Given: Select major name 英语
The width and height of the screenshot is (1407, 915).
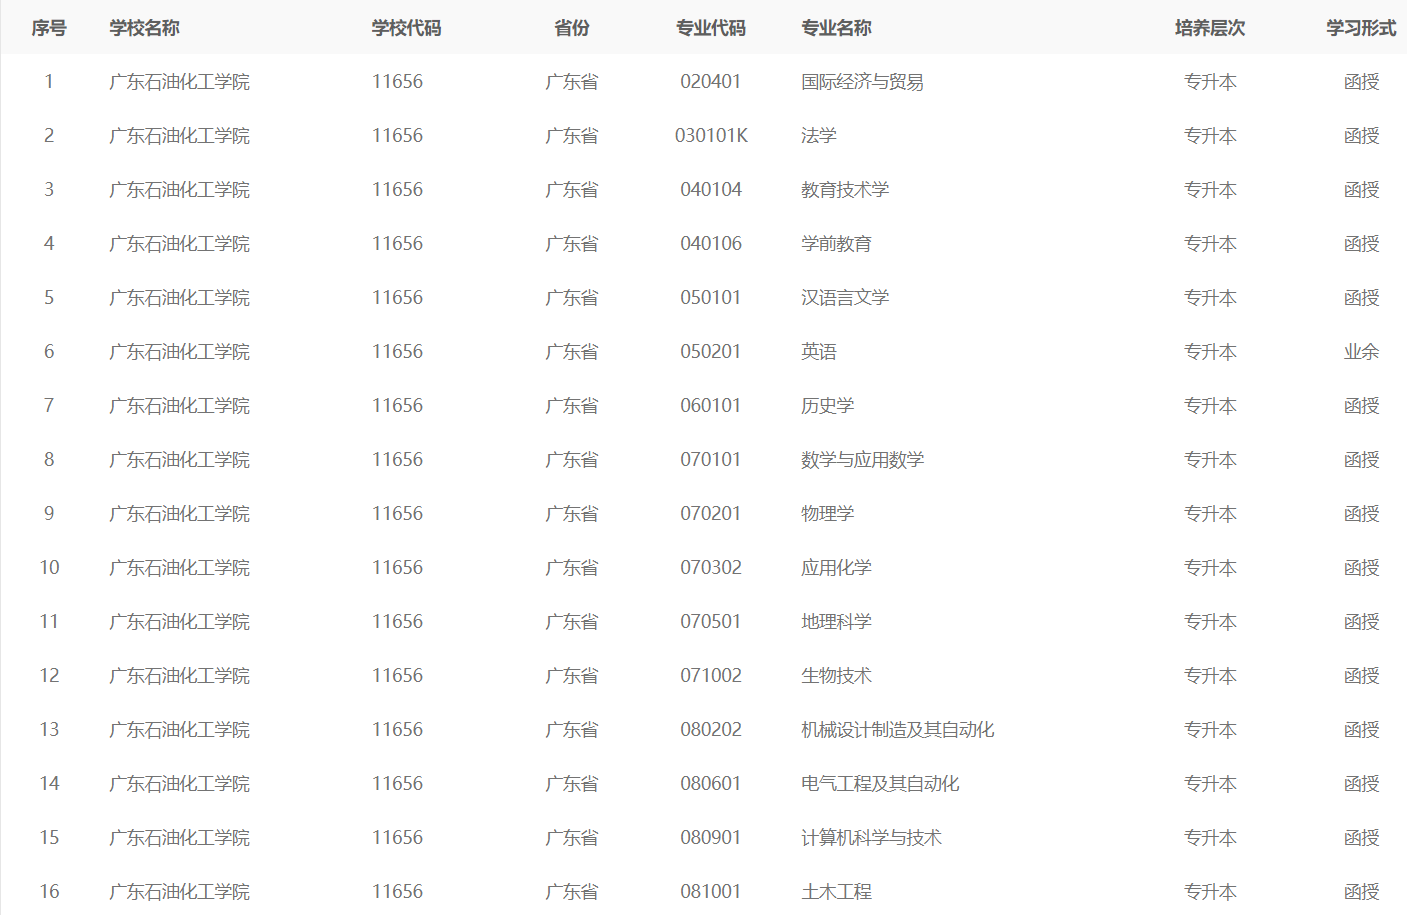Looking at the screenshot, I should click(x=818, y=352).
